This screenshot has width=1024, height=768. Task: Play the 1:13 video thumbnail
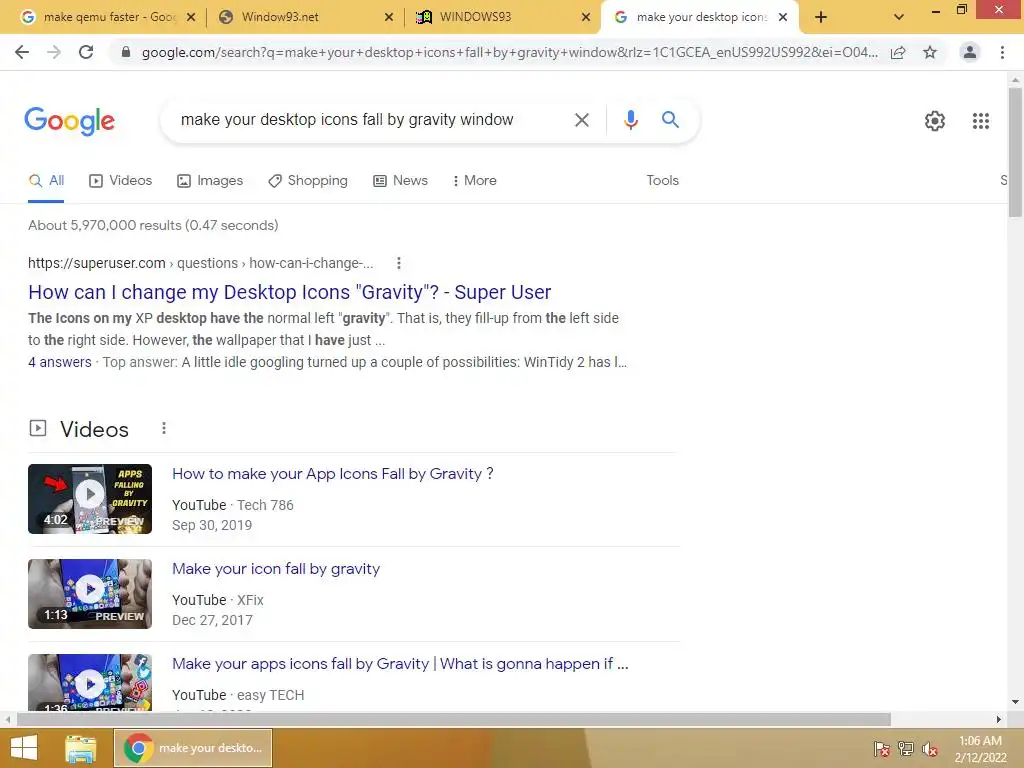90,594
